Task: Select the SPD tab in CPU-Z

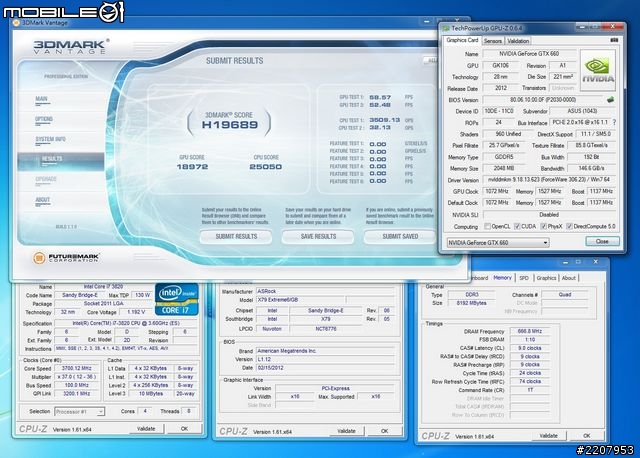Action: [524, 278]
